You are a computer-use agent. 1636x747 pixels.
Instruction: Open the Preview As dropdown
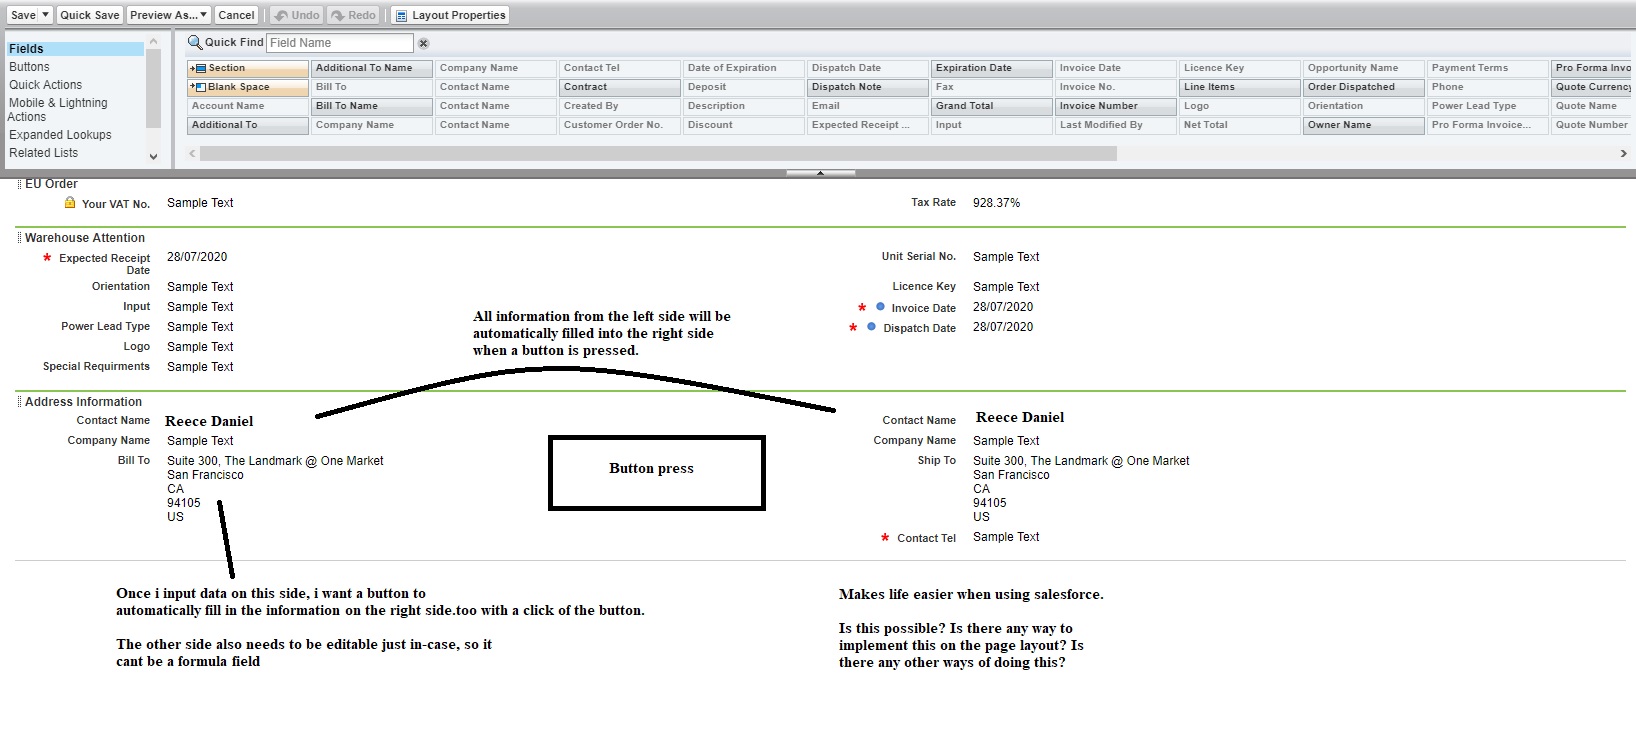168,15
